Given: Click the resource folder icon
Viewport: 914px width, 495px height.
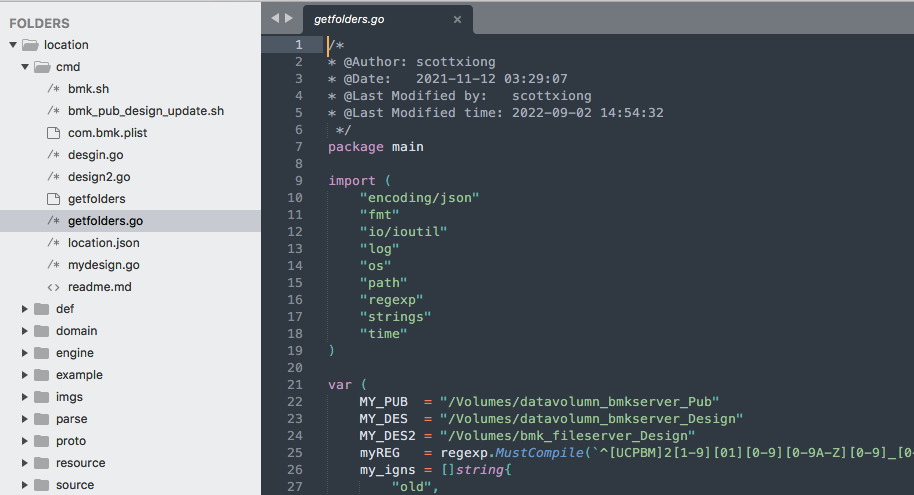Looking at the screenshot, I should pos(41,463).
